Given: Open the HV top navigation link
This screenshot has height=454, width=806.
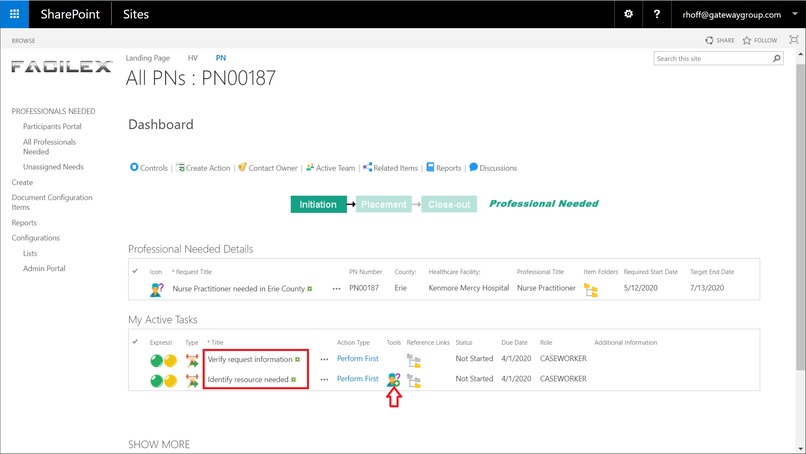Looking at the screenshot, I should pos(192,58).
